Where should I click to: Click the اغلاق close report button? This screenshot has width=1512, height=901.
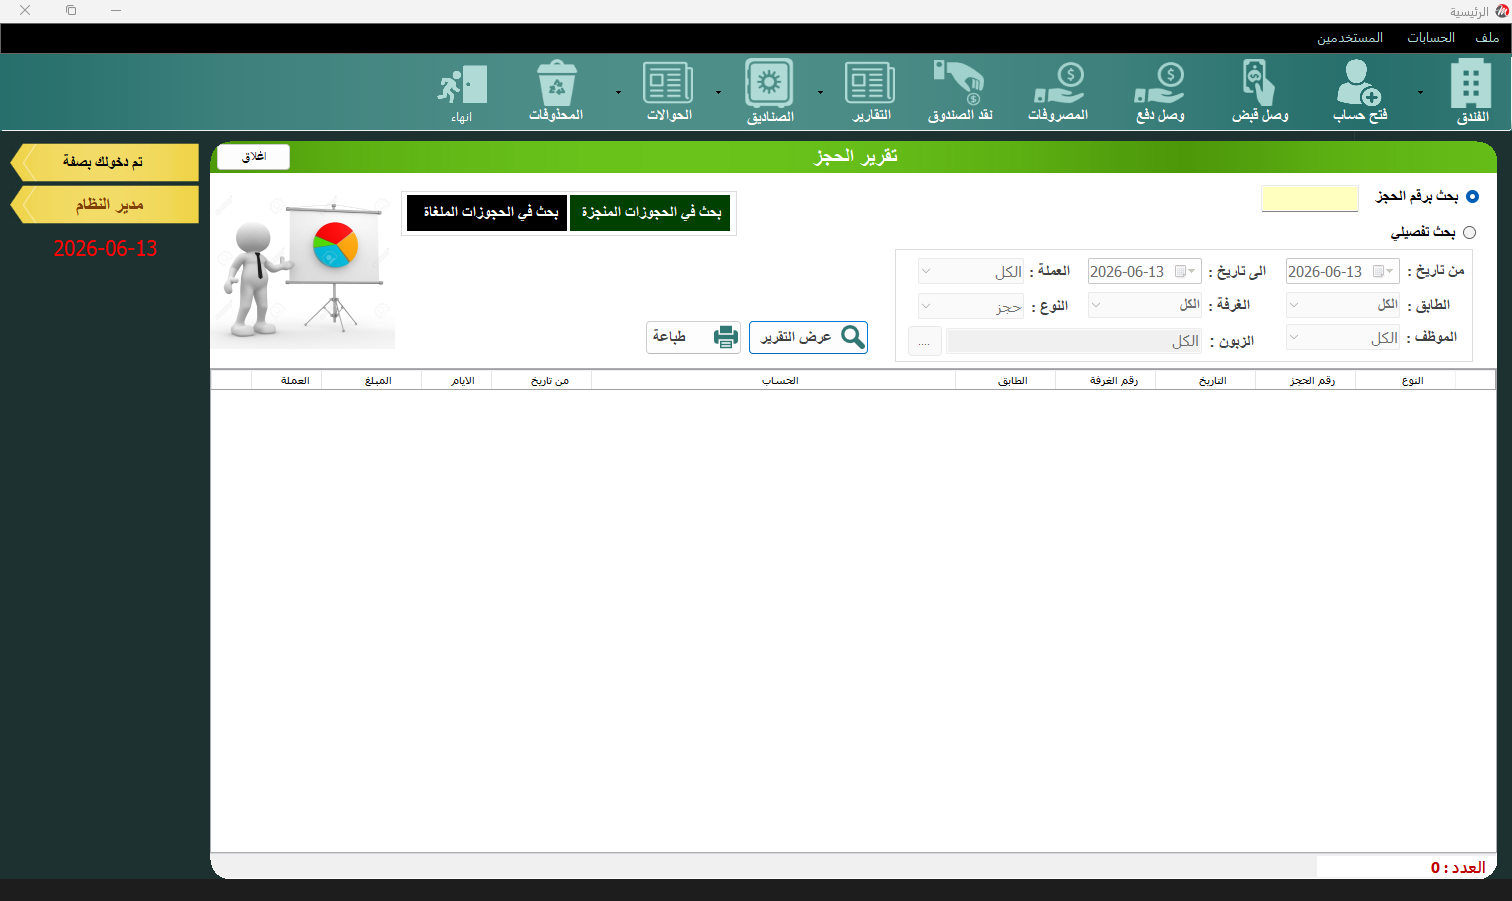tap(253, 157)
